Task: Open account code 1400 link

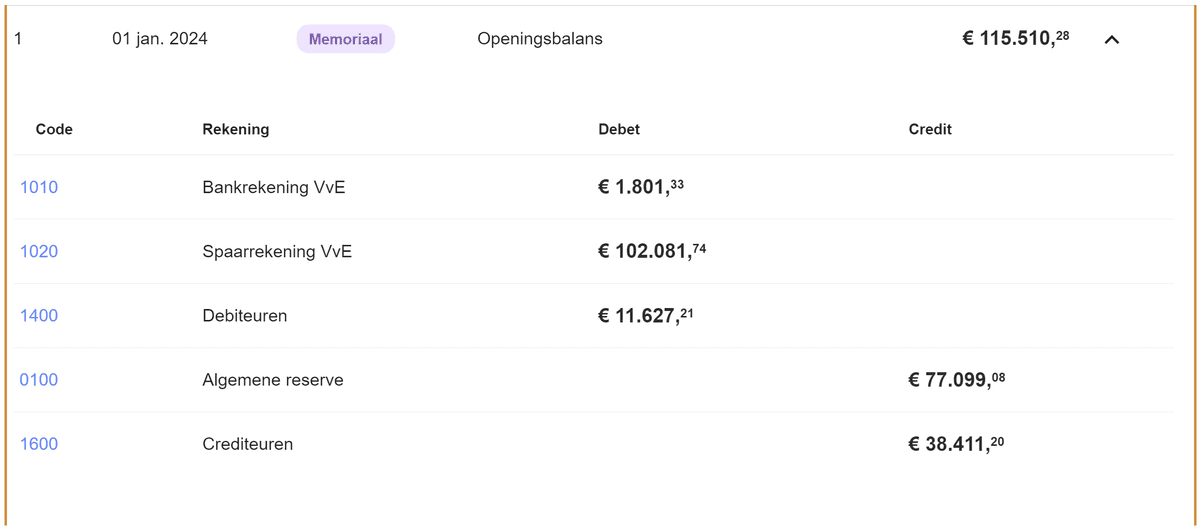Action: tap(39, 315)
